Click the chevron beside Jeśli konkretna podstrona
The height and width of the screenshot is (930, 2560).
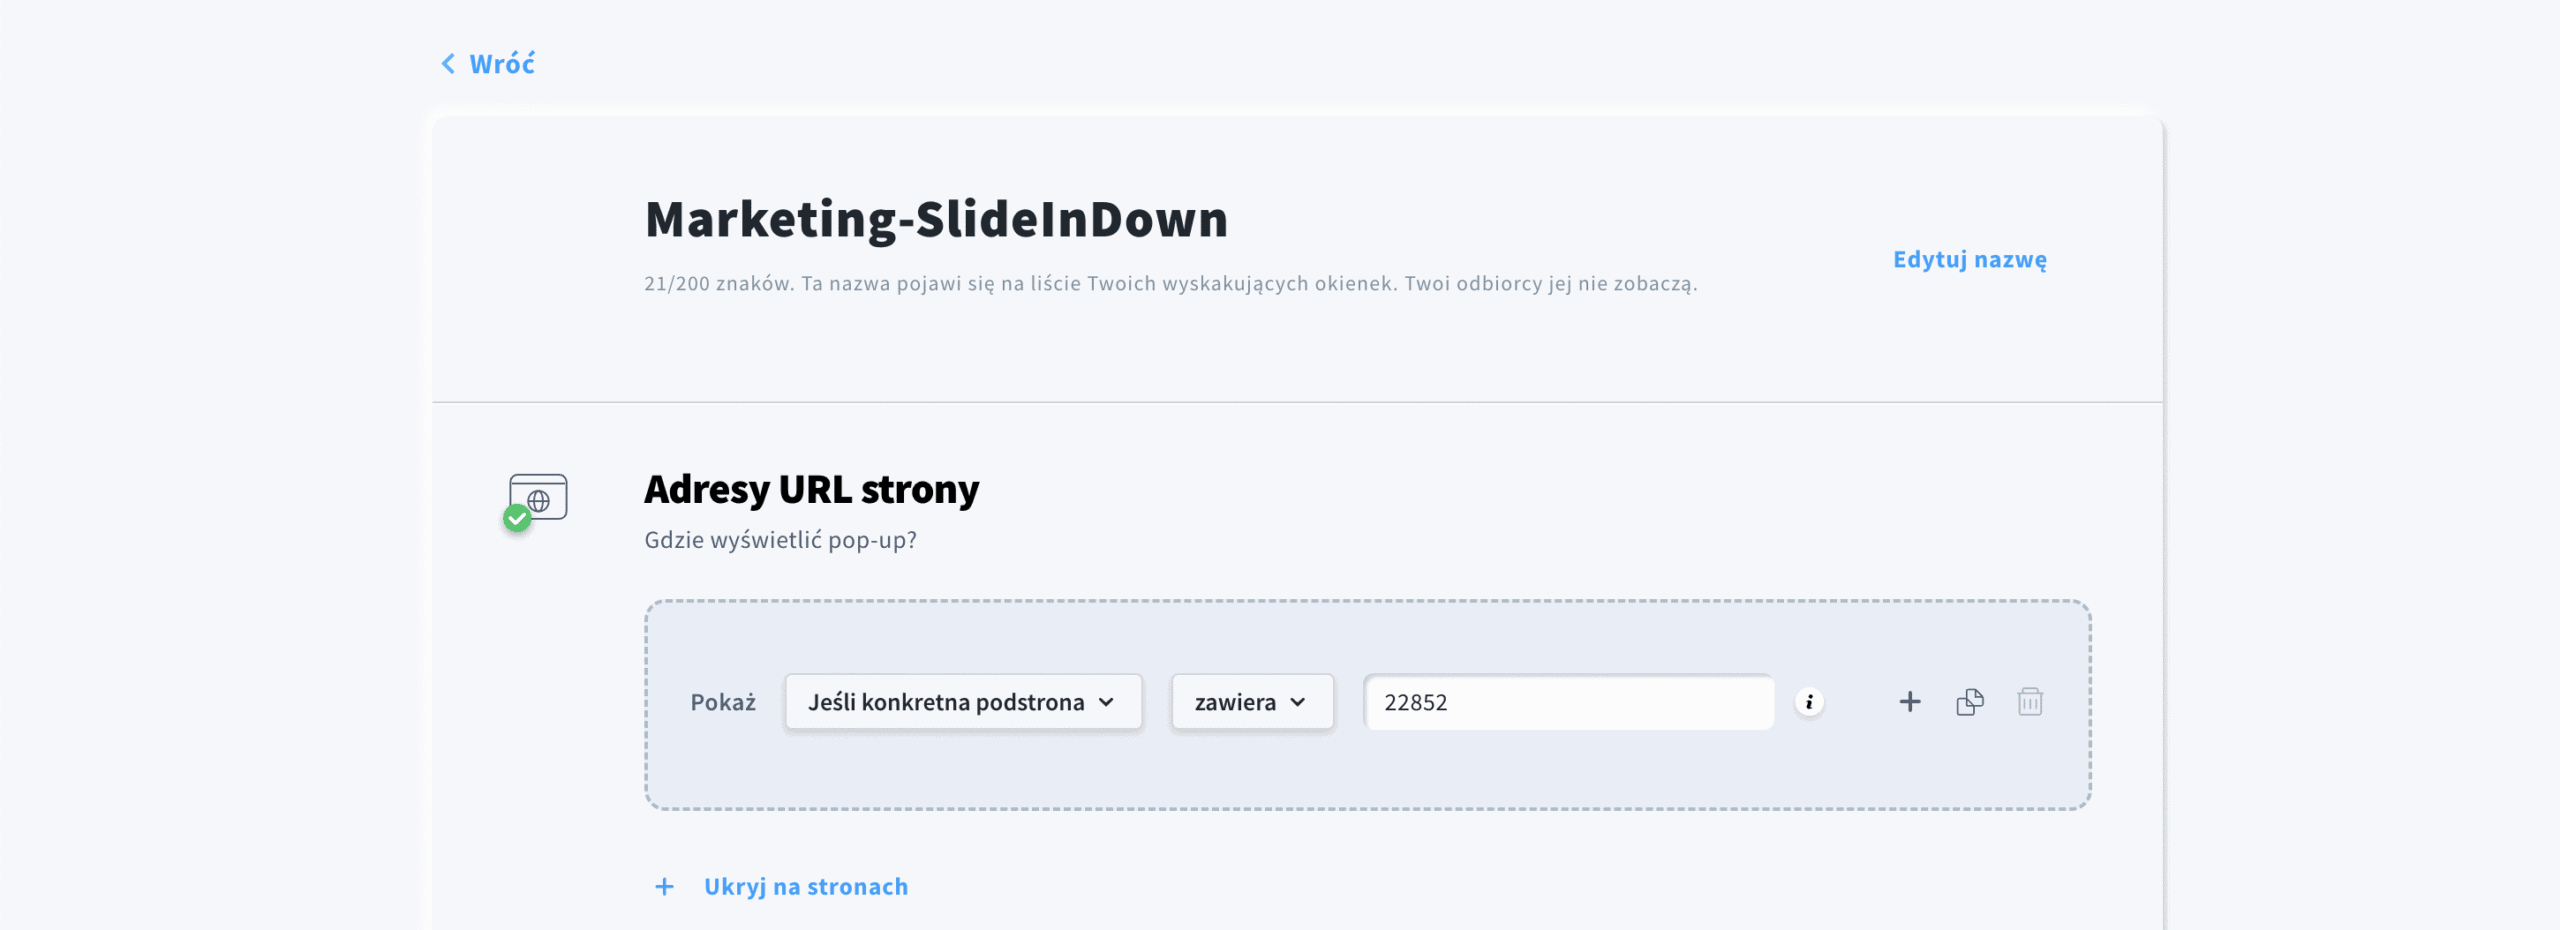point(1106,702)
